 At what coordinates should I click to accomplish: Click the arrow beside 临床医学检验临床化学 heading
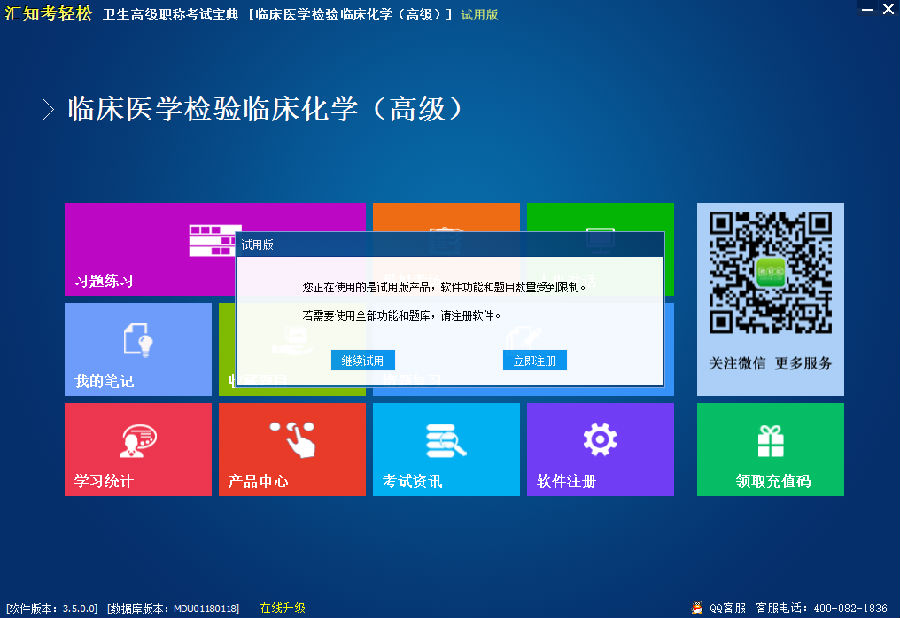click(x=48, y=109)
